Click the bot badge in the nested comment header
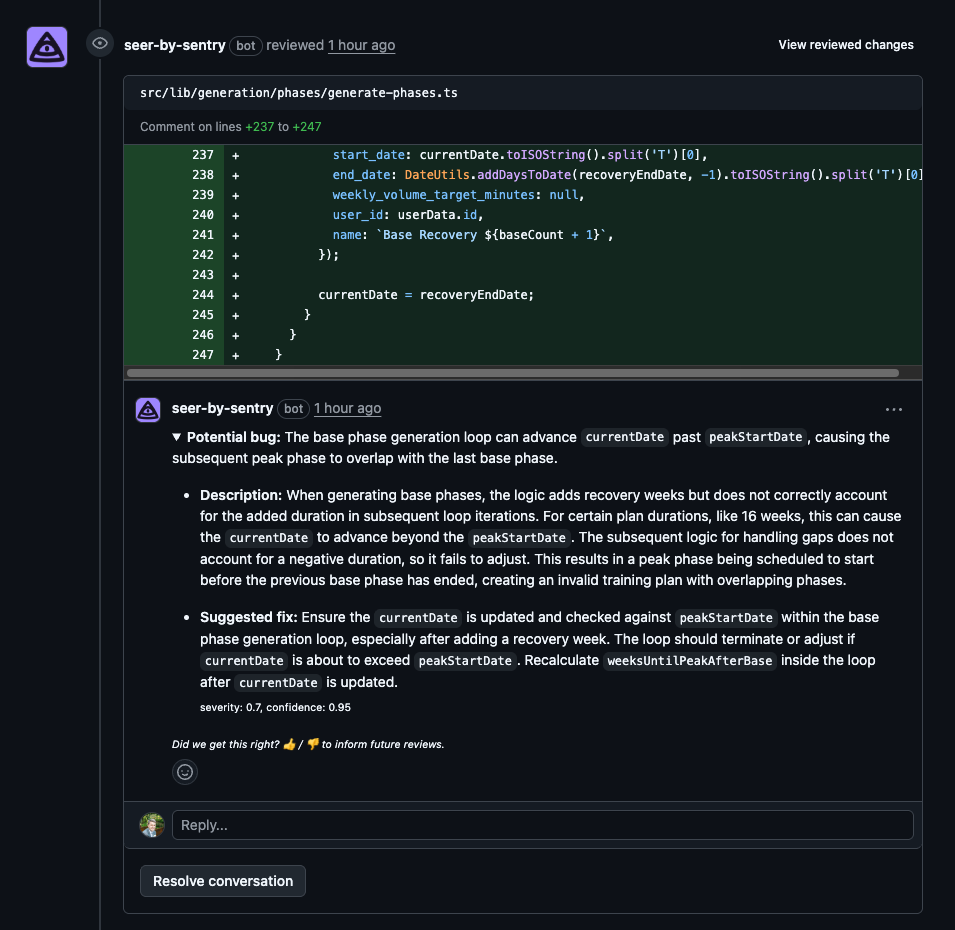 (293, 409)
